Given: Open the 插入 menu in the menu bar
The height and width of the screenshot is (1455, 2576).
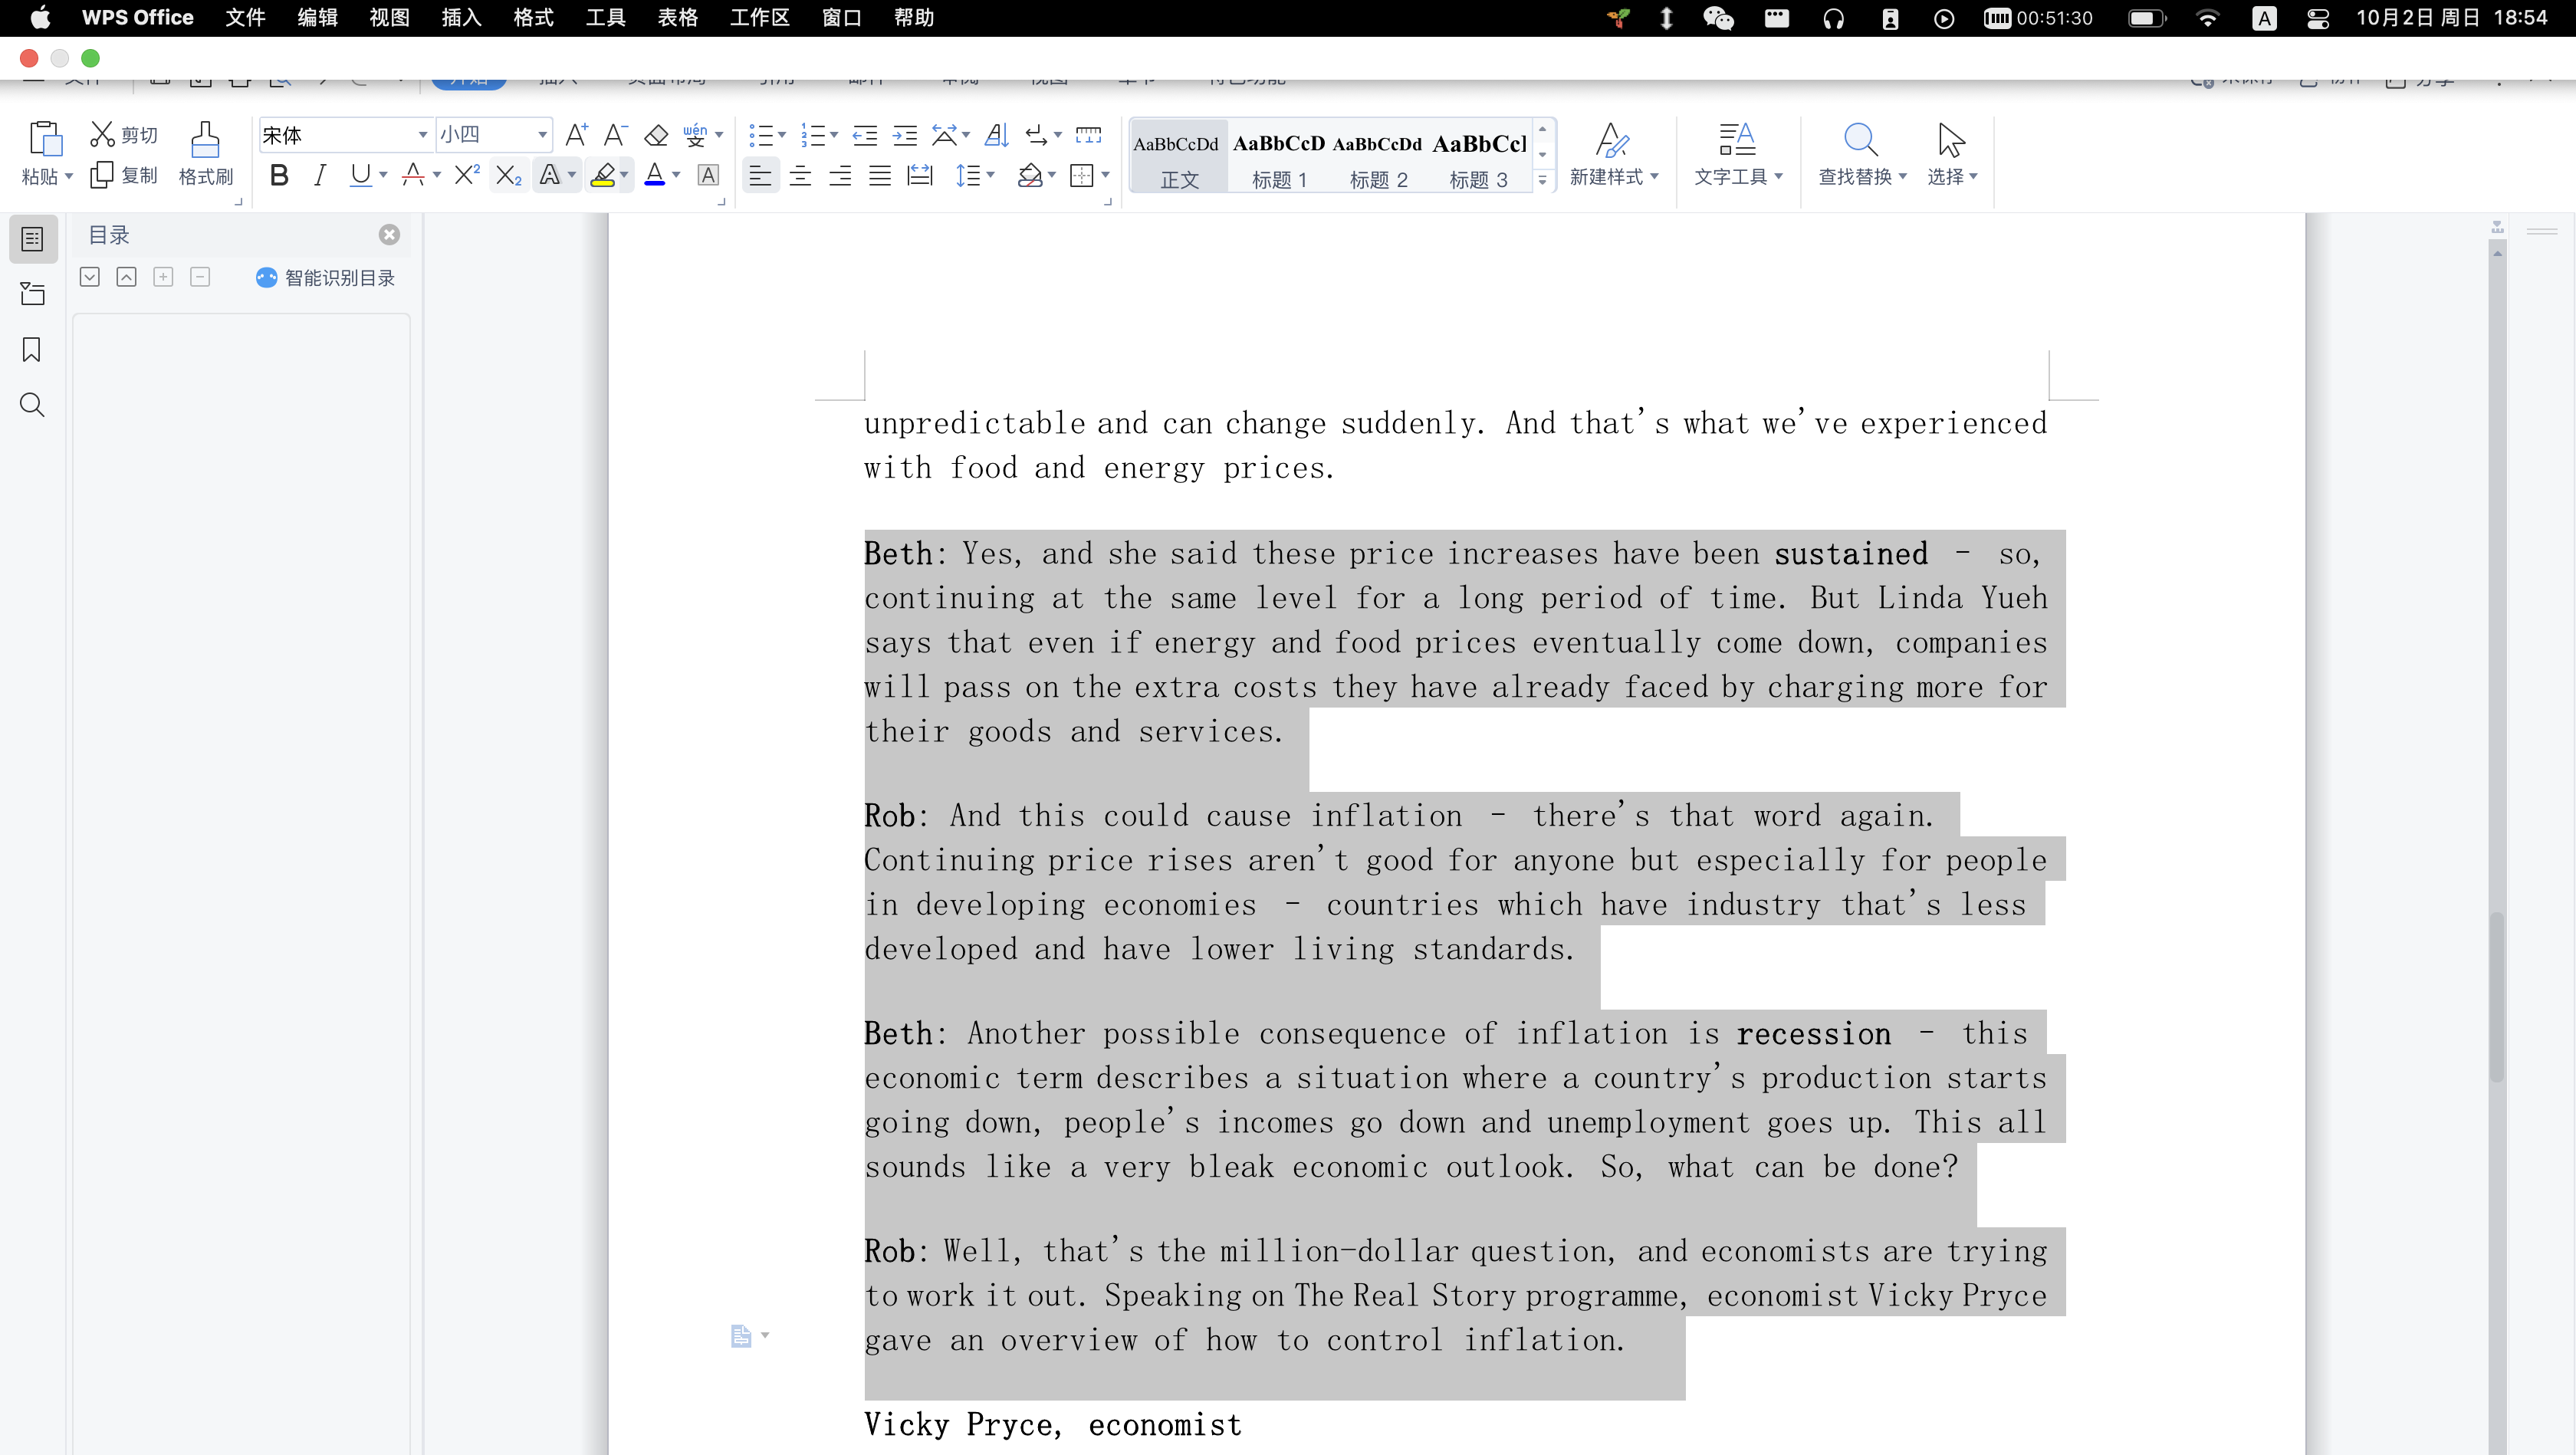Looking at the screenshot, I should 461,18.
